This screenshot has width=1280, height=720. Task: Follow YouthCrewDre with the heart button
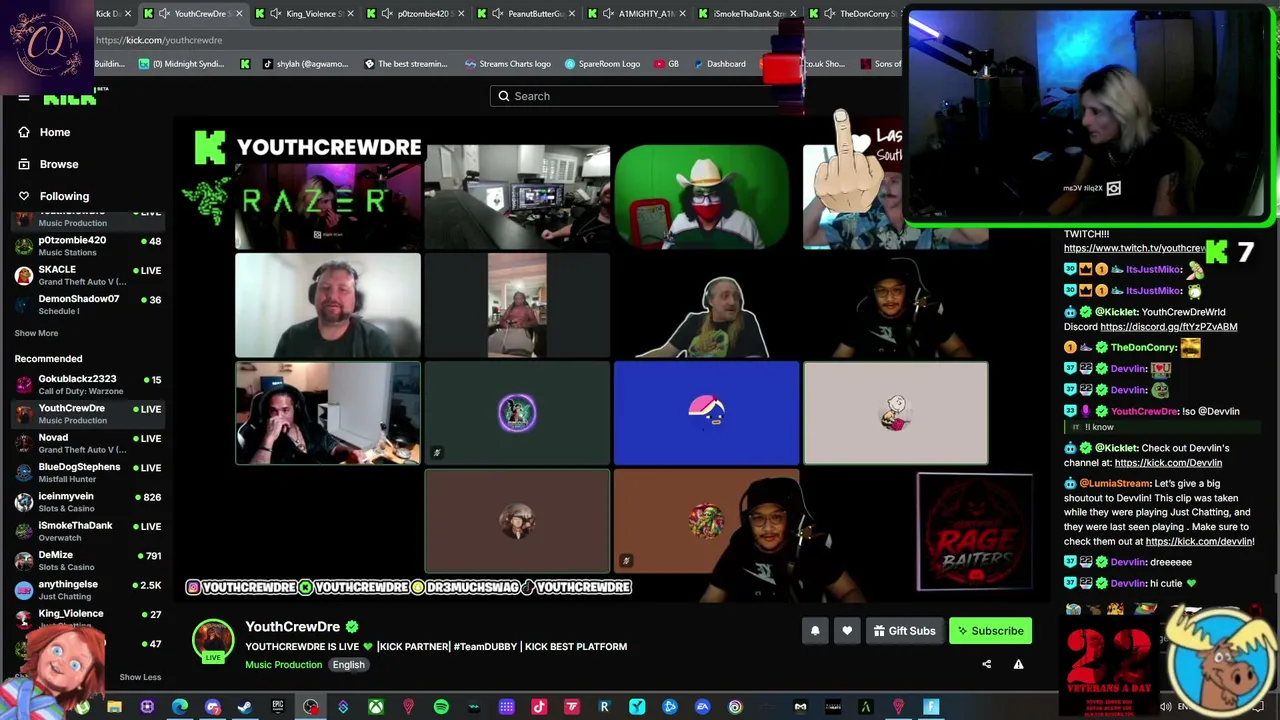click(847, 631)
